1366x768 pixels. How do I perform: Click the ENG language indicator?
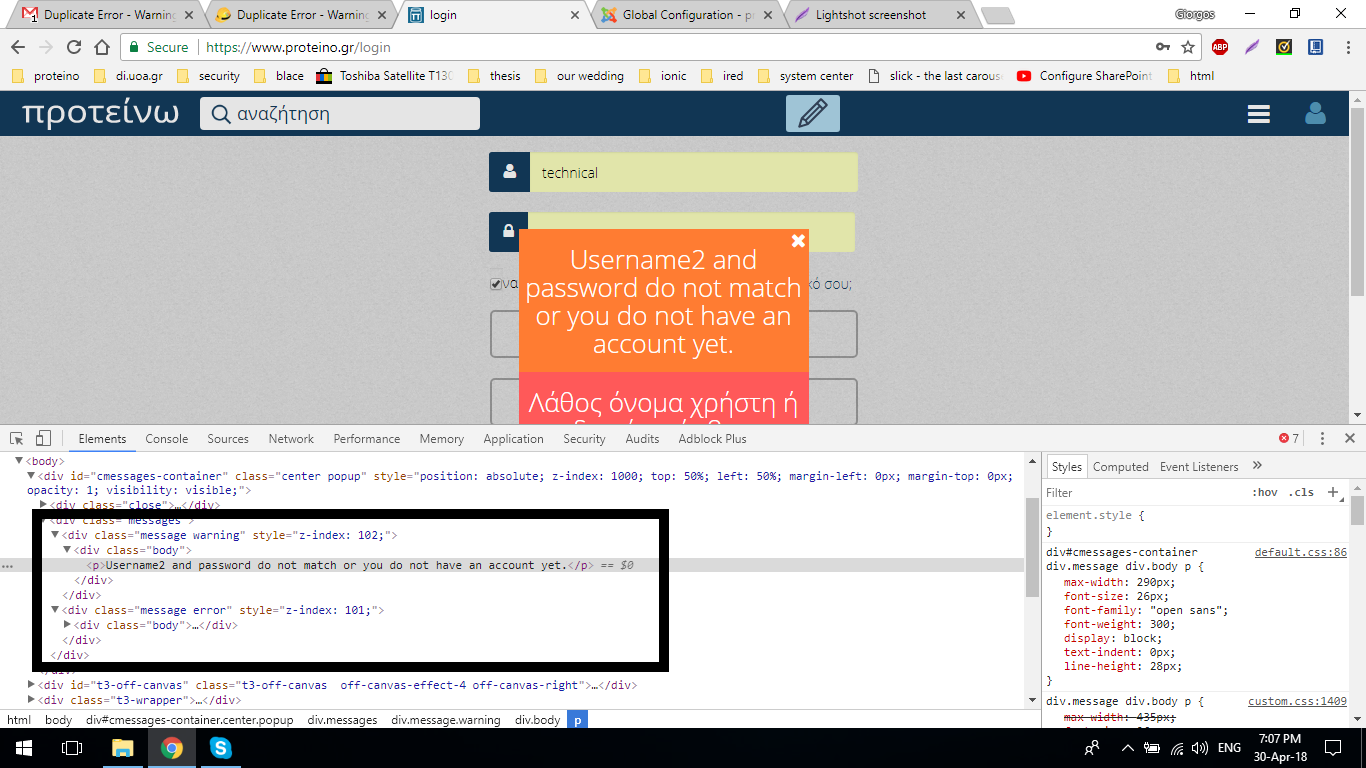click(1229, 748)
